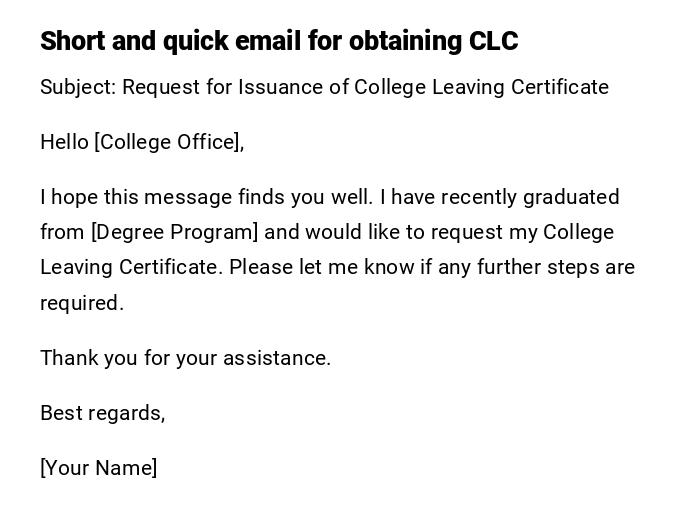Click the word "CLC" in the heading
This screenshot has height=530, width=700.
pos(493,41)
